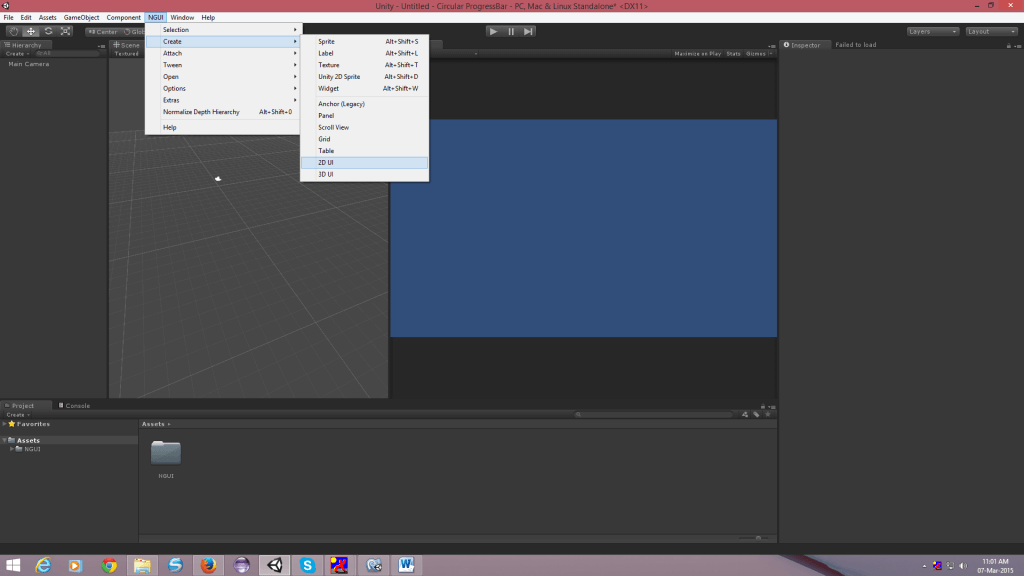Image resolution: width=1024 pixels, height=576 pixels.
Task: Switch to the Scene tab
Action: tap(127, 45)
